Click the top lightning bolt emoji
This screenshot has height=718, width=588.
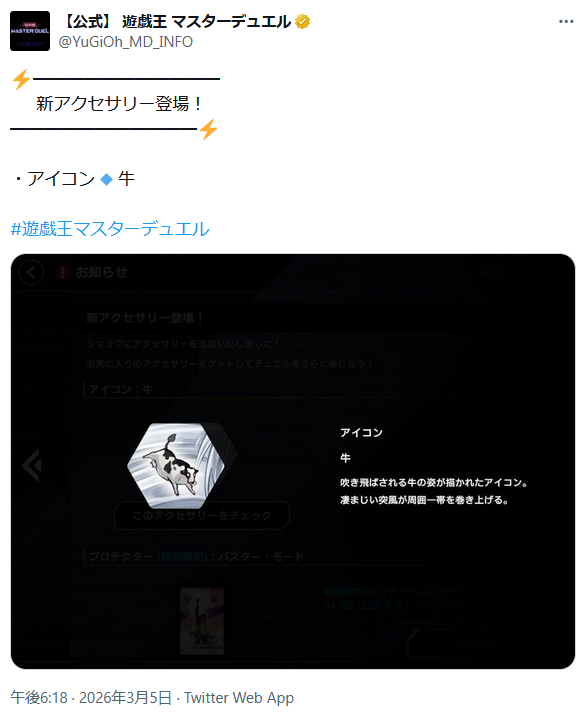[x=21, y=80]
